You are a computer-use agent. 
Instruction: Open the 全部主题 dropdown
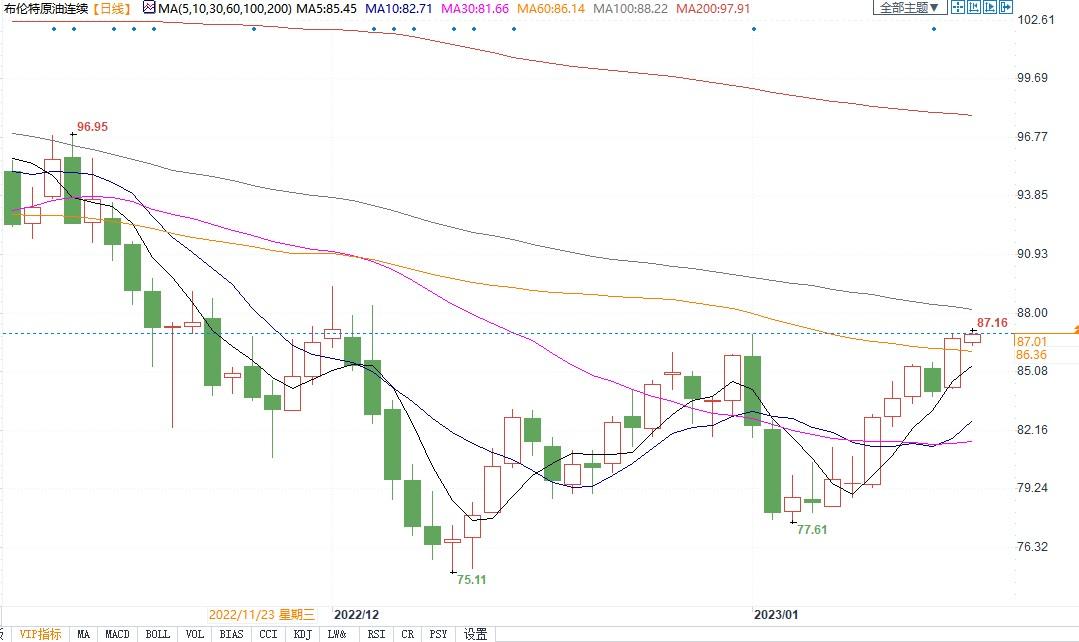coord(909,8)
